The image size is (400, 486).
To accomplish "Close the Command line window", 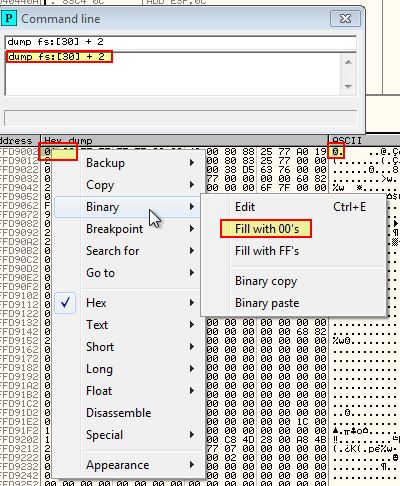I will coord(345,18).
